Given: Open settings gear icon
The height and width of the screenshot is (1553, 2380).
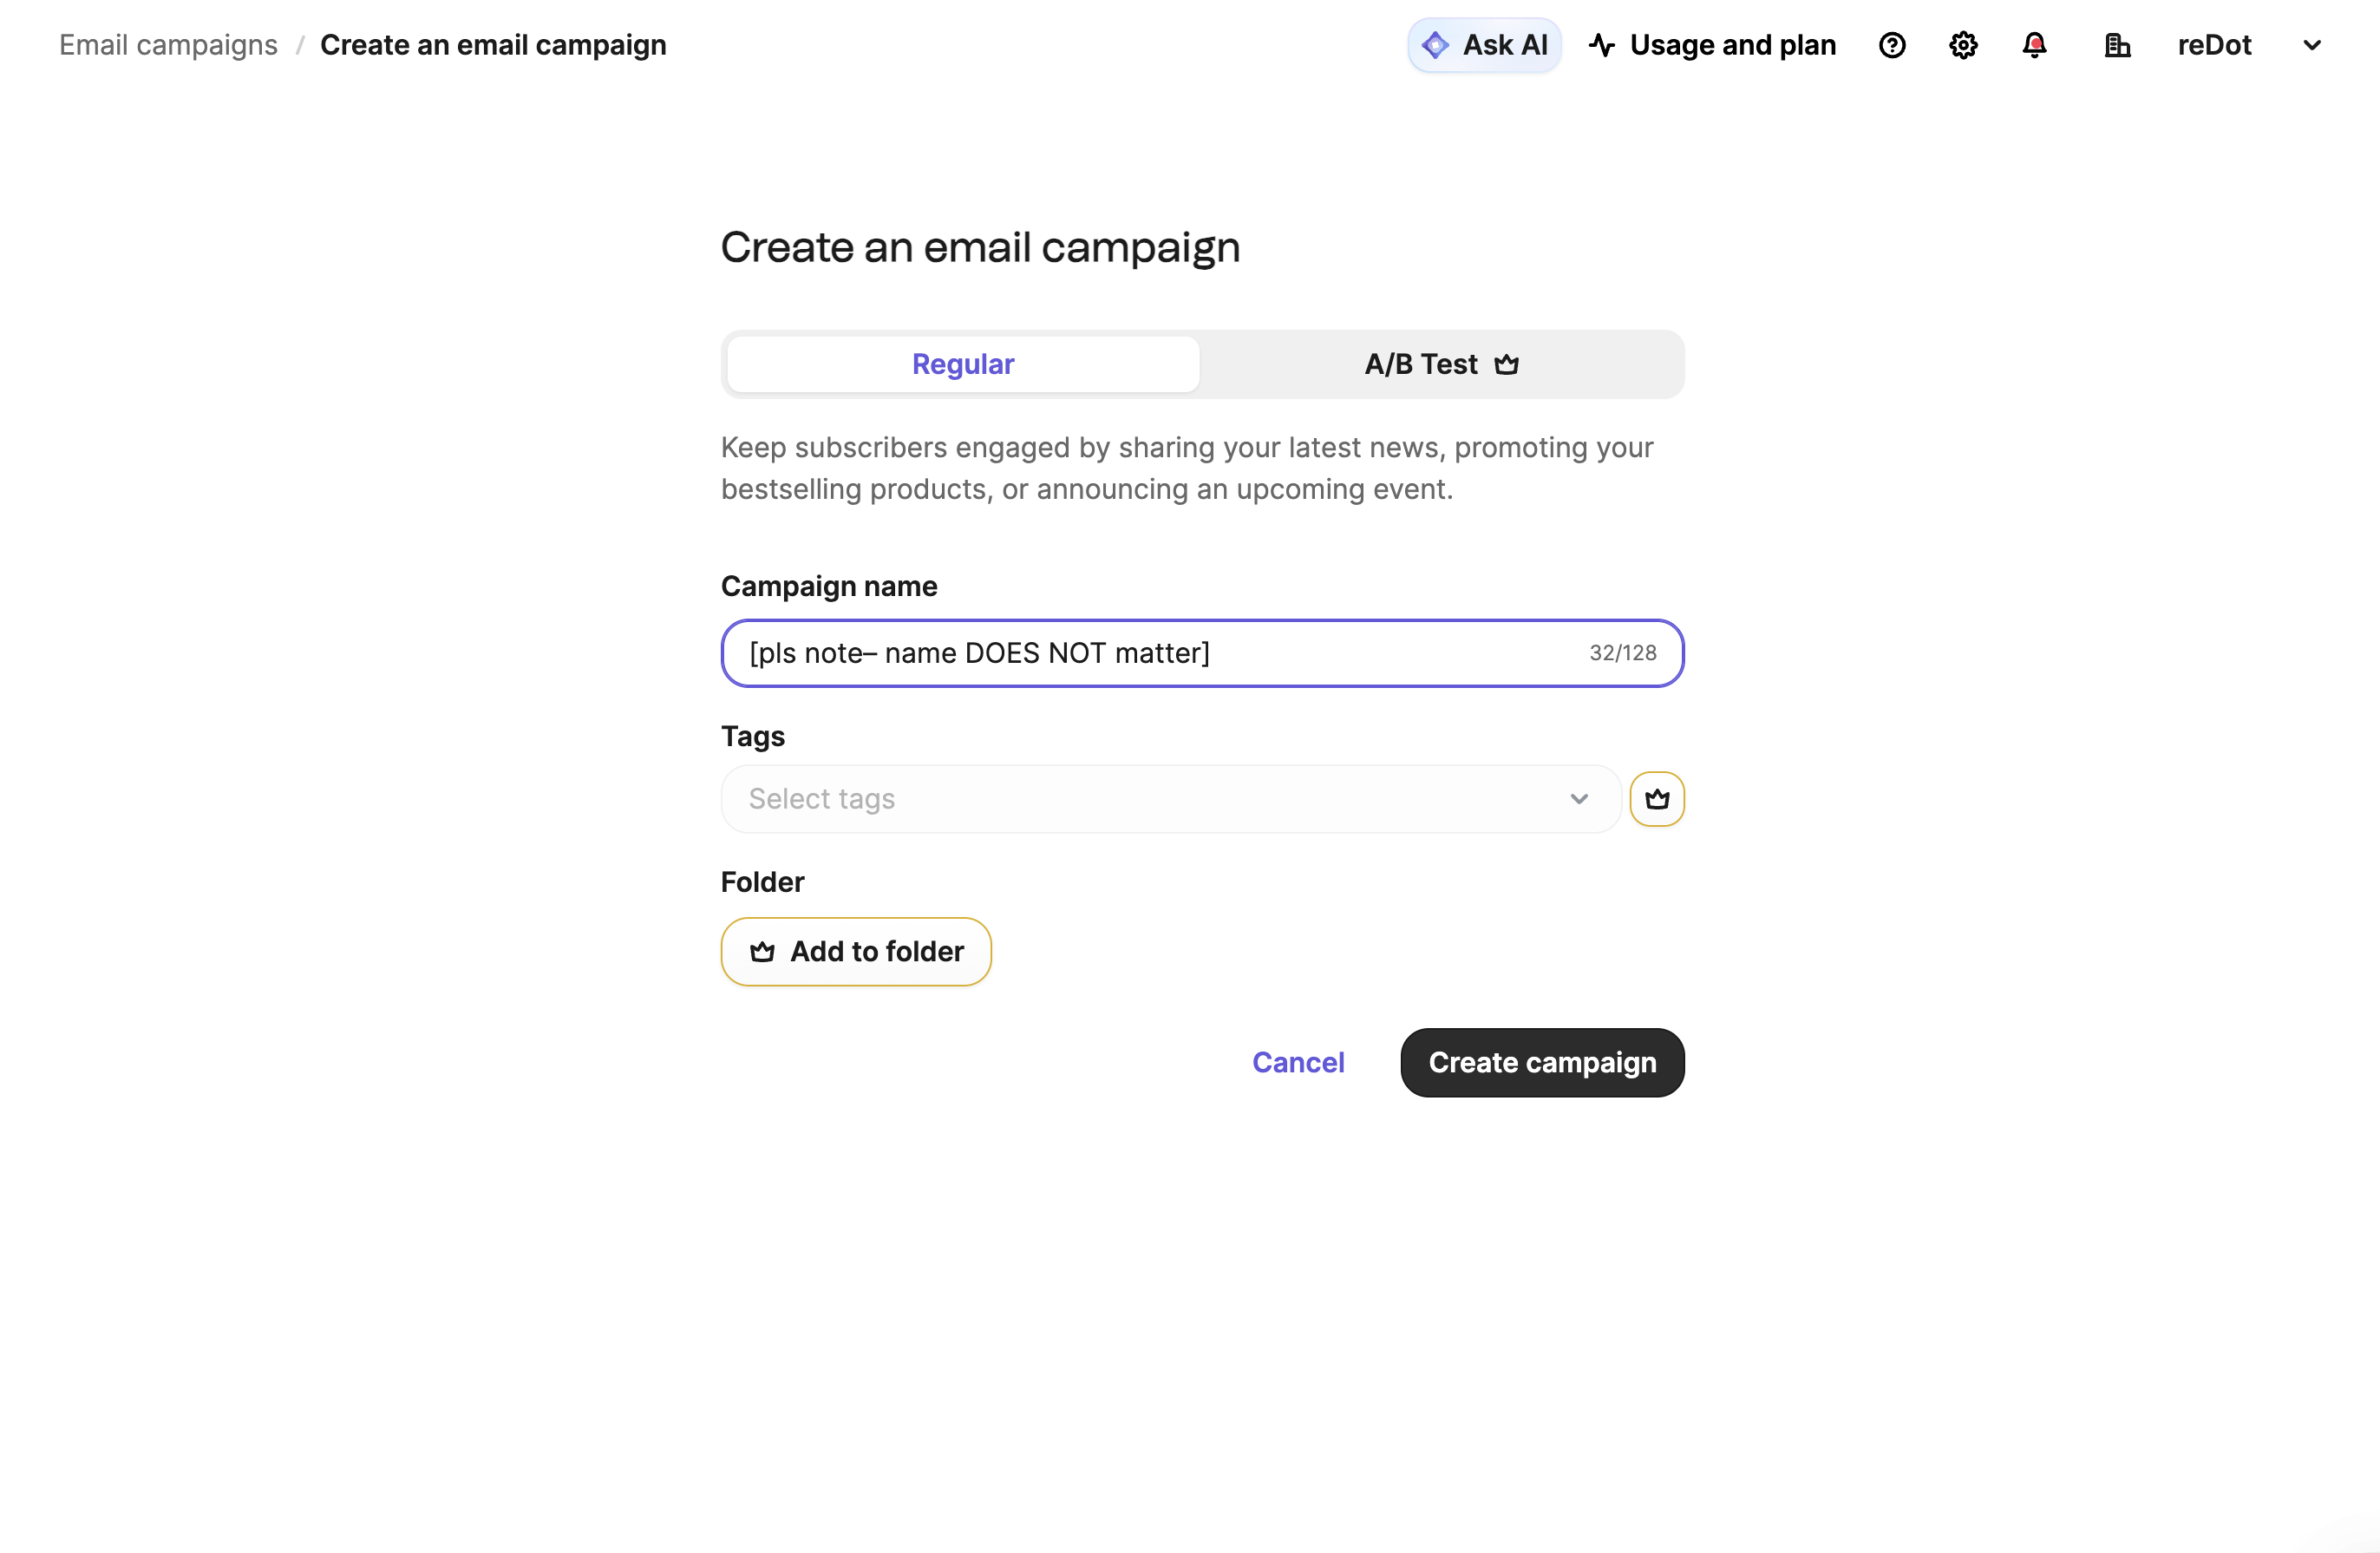Looking at the screenshot, I should point(1963,45).
